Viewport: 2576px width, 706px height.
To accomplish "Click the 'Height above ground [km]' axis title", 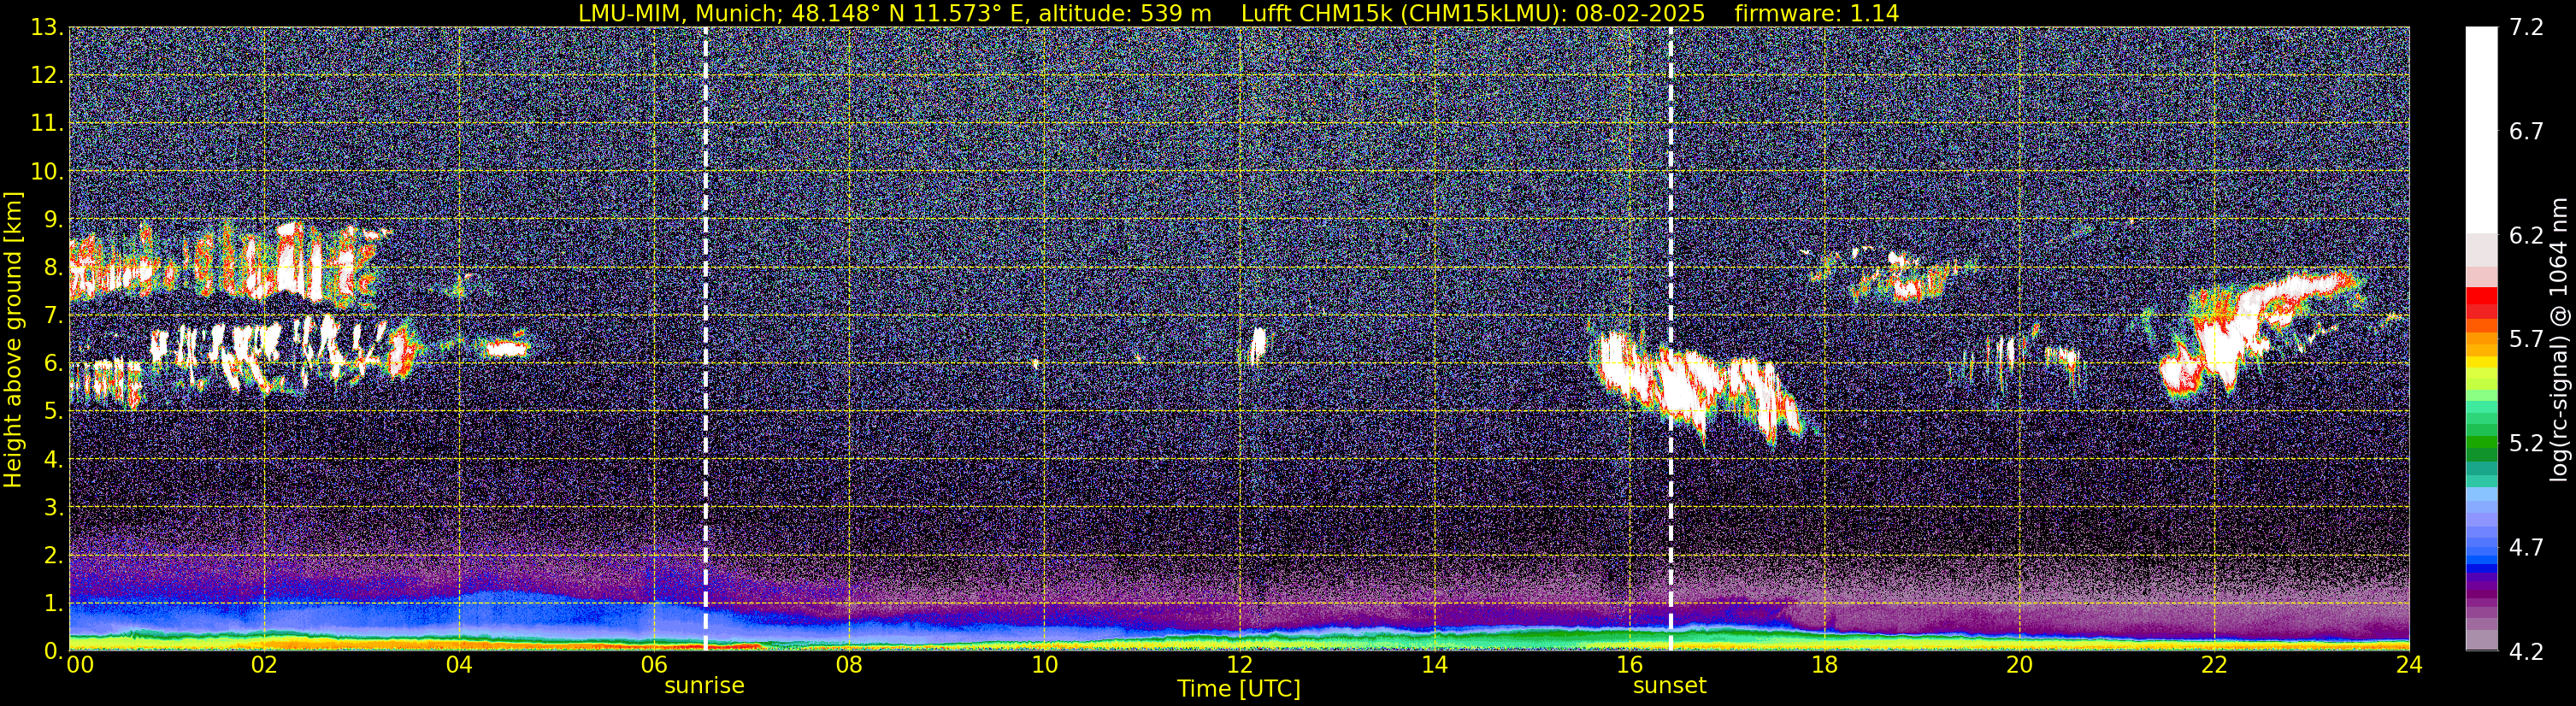I will point(13,339).
